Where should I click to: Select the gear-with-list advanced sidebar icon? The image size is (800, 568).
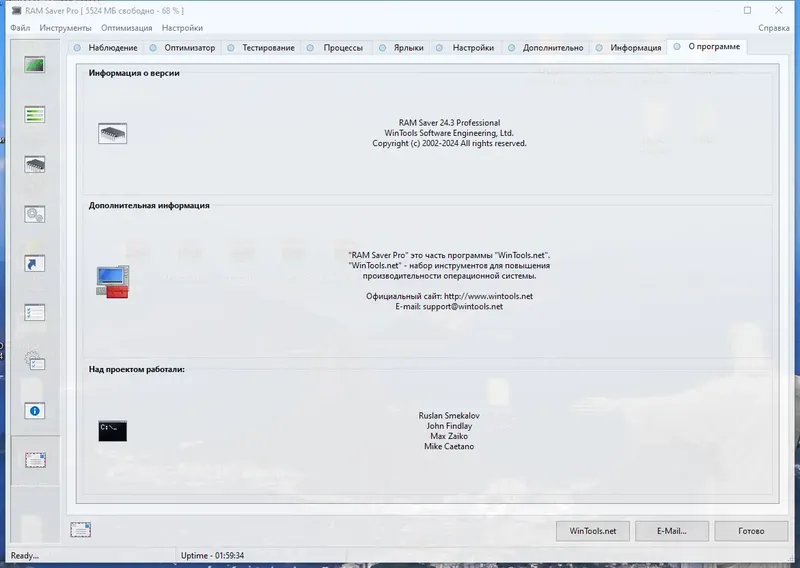click(35, 361)
